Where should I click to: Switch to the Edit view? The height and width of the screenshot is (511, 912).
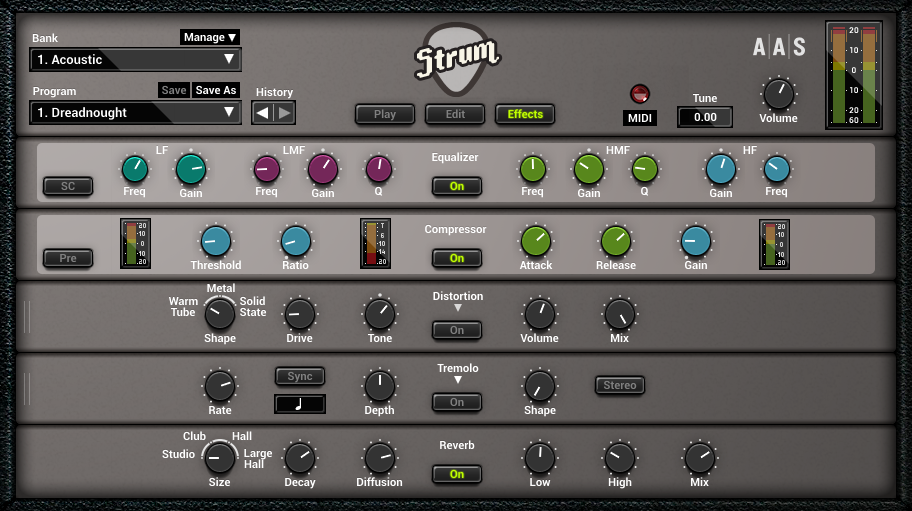(455, 114)
